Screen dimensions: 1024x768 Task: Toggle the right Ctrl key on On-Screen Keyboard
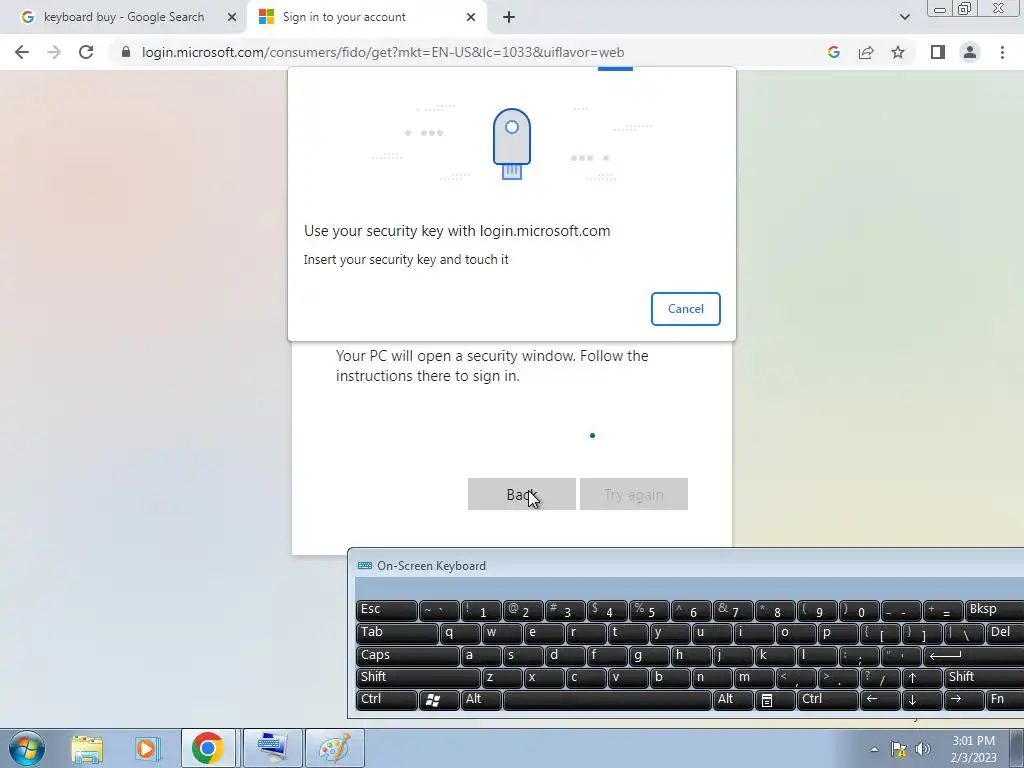[x=827, y=700]
